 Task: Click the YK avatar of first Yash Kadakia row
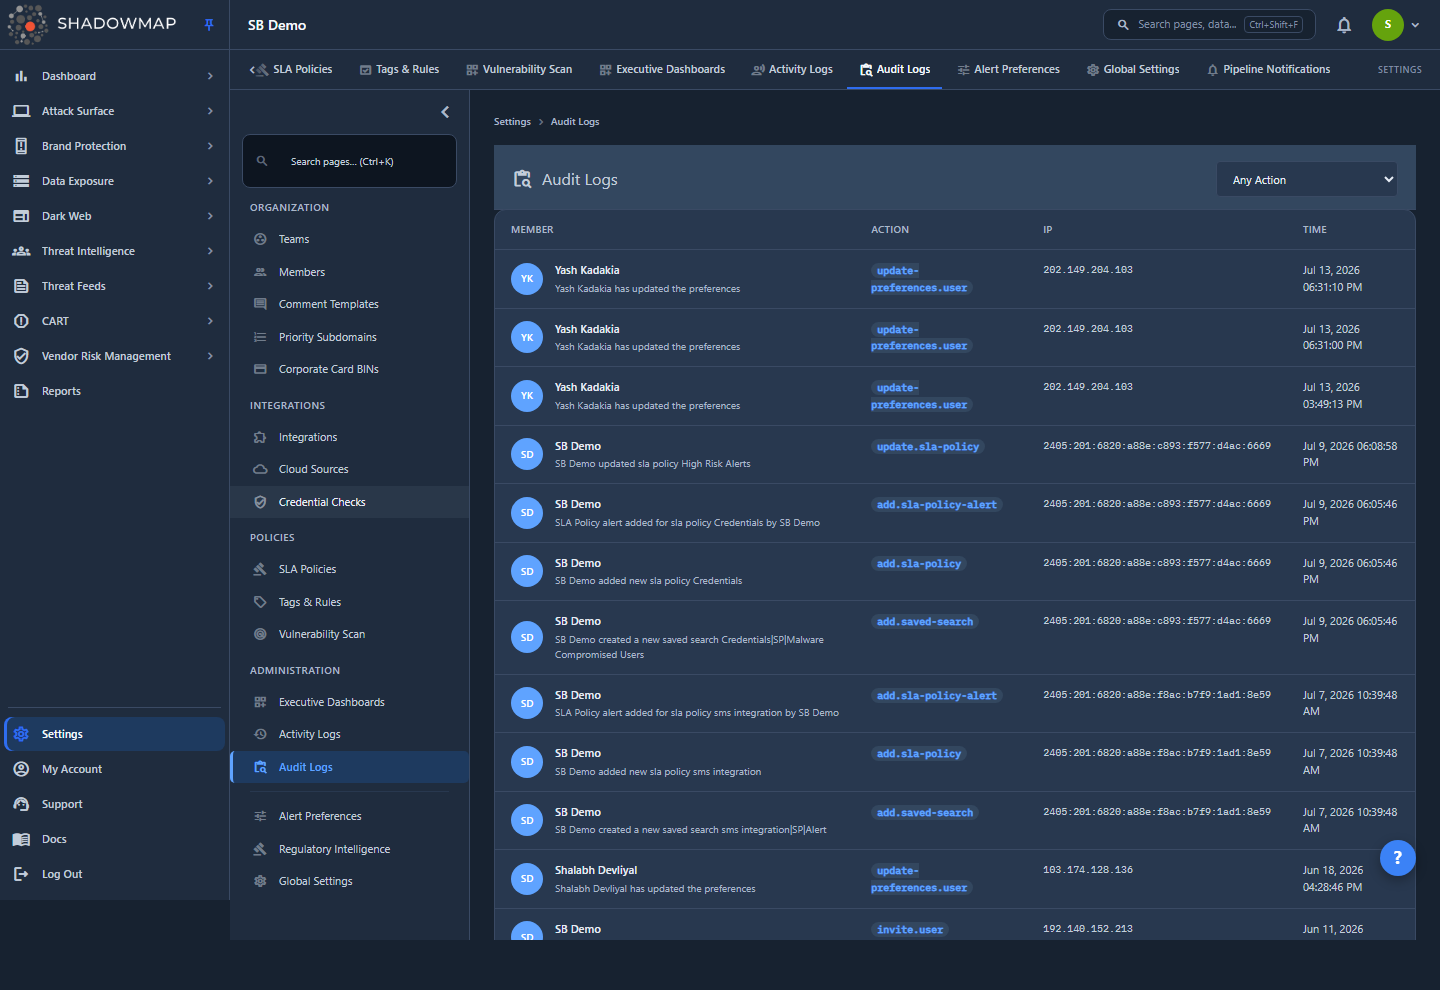(527, 279)
